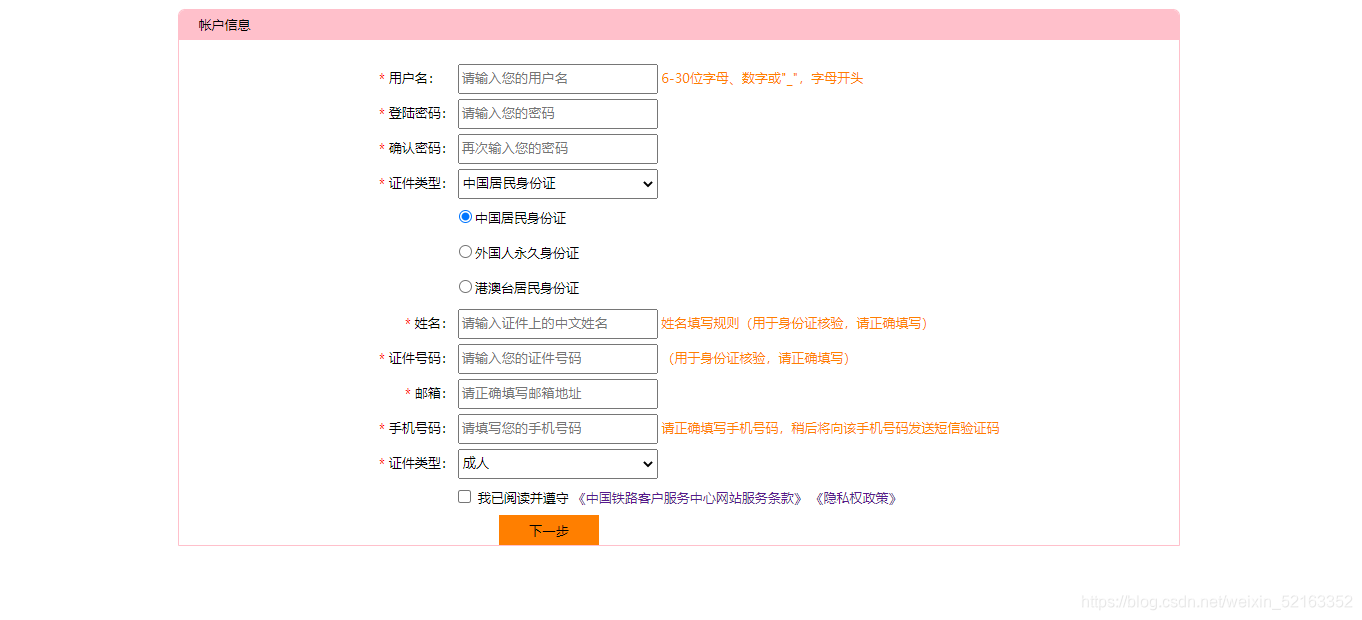The image size is (1362, 620).
Task: Click the orange 下一步 button
Action: [x=549, y=530]
